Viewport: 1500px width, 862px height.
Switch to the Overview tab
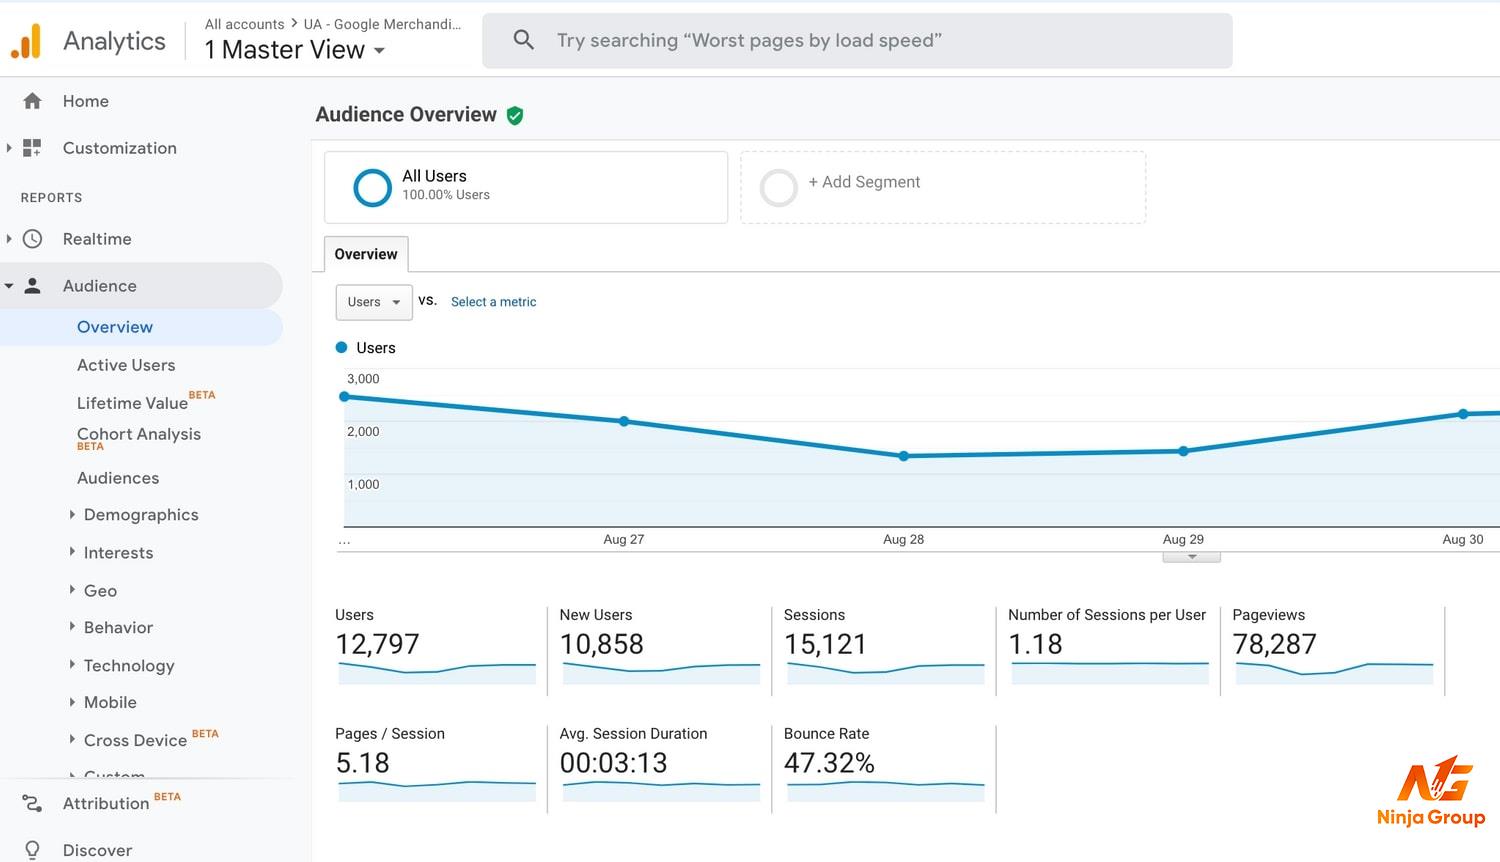point(366,254)
